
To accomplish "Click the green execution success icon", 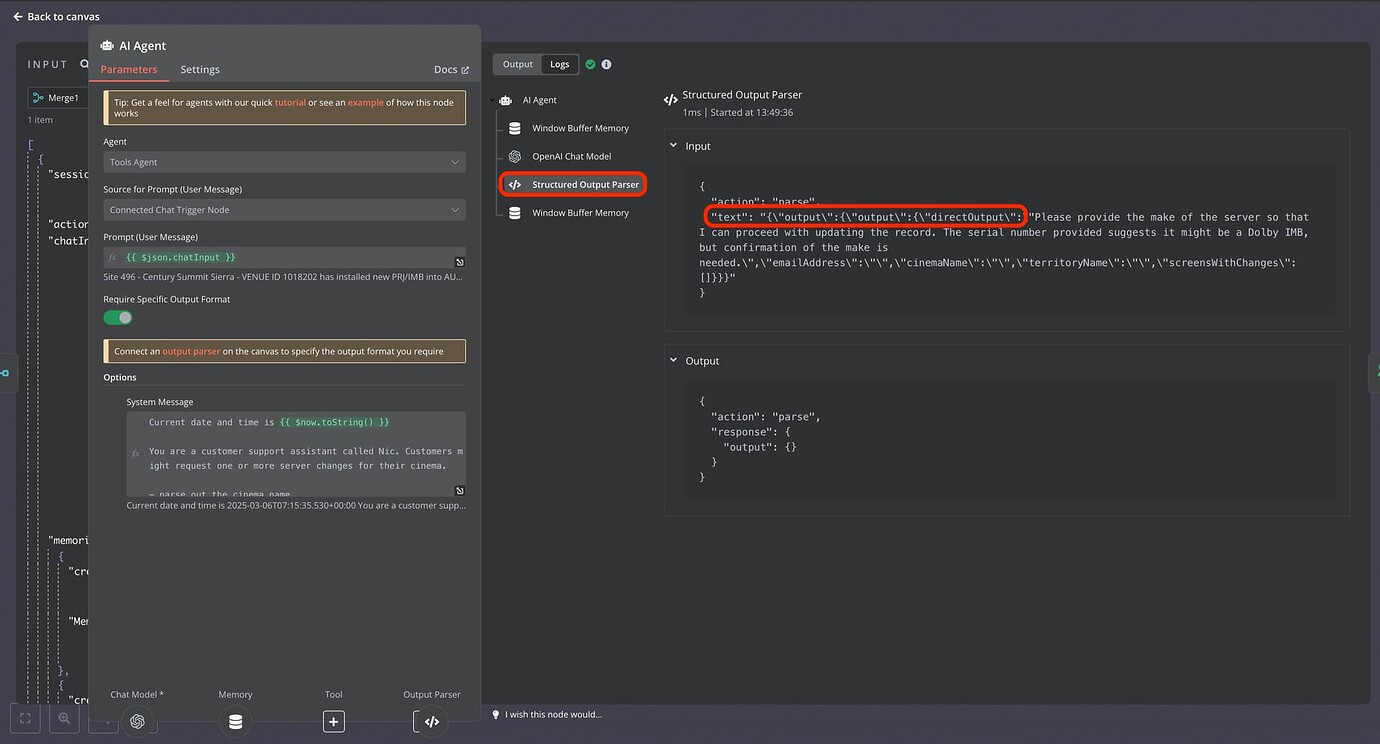I will pos(592,63).
